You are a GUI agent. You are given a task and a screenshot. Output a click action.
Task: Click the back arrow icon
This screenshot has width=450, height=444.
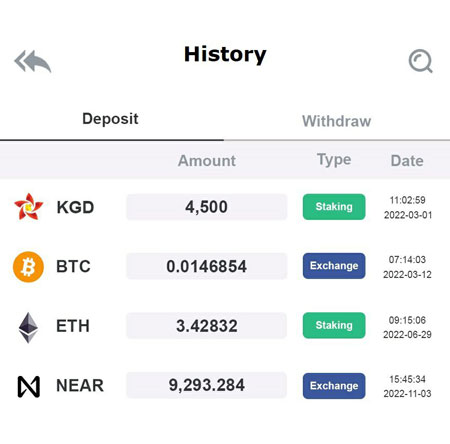pyautogui.click(x=33, y=61)
